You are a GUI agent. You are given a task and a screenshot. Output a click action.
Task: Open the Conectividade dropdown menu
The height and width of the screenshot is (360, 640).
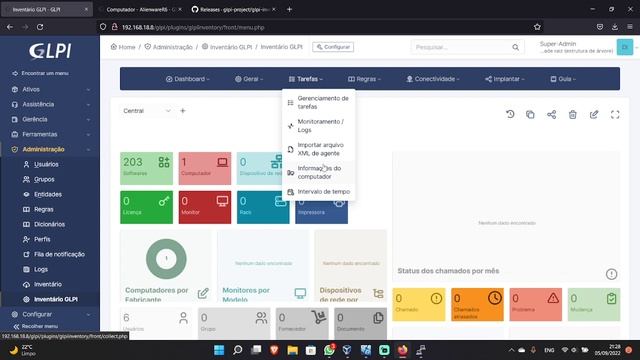coord(433,79)
